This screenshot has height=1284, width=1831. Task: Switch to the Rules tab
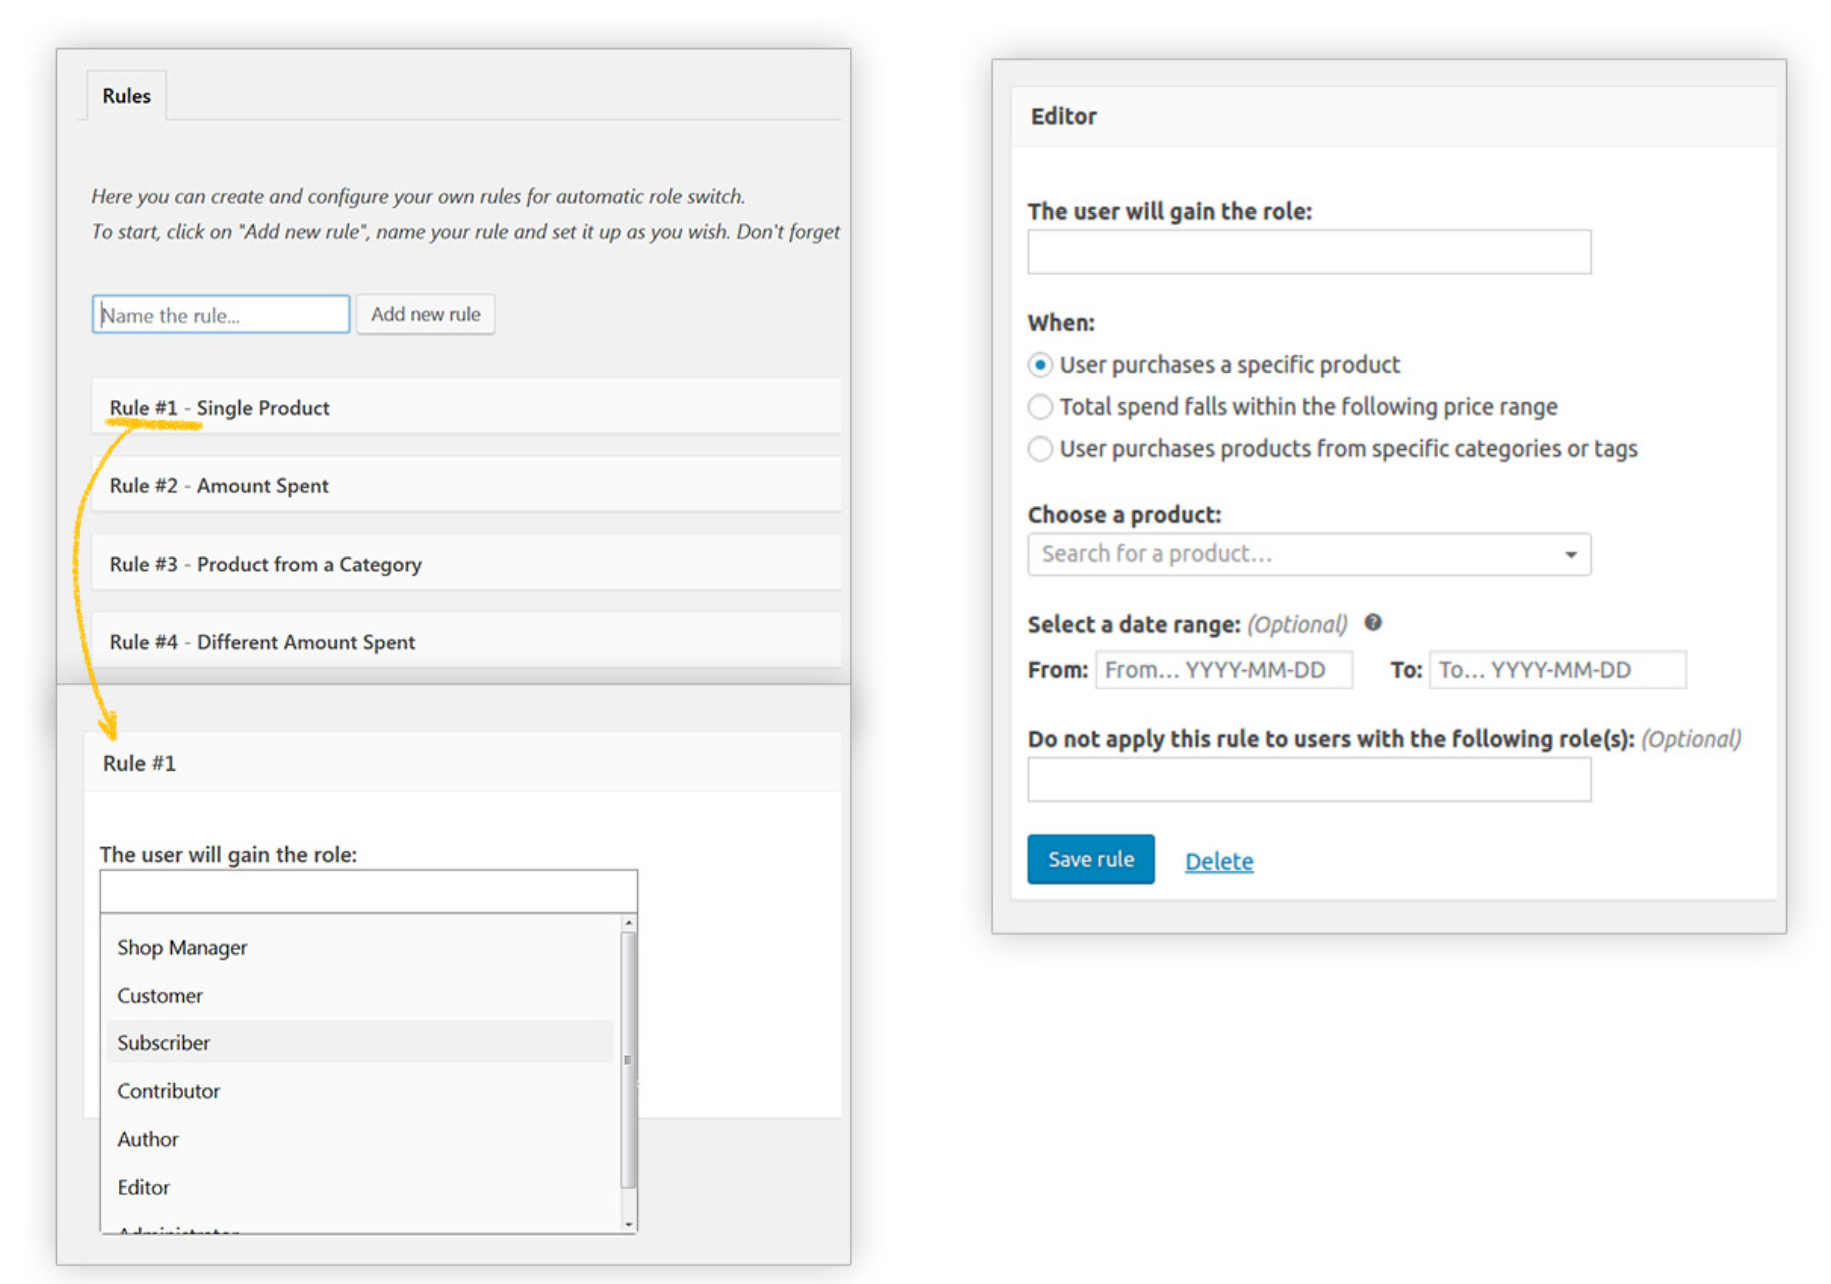point(126,96)
